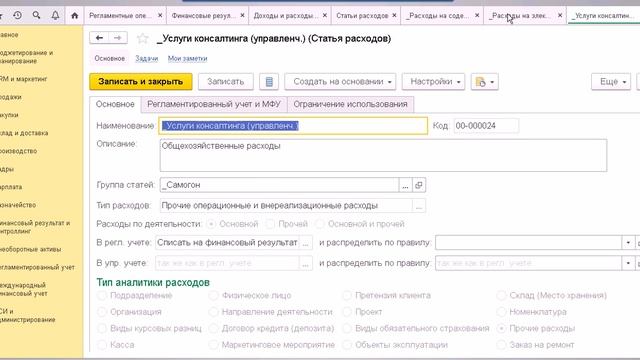Add form to favorites star
This screenshot has height=360, width=640.
pyautogui.click(x=142, y=38)
